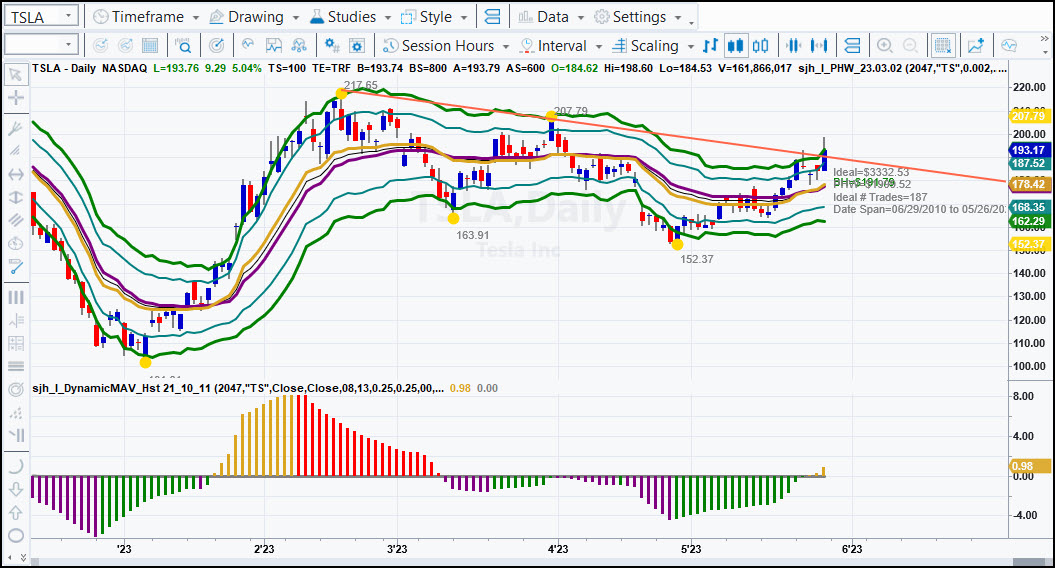Select the pointer arrow tool
Image resolution: width=1055 pixels, height=568 pixels.
15,74
